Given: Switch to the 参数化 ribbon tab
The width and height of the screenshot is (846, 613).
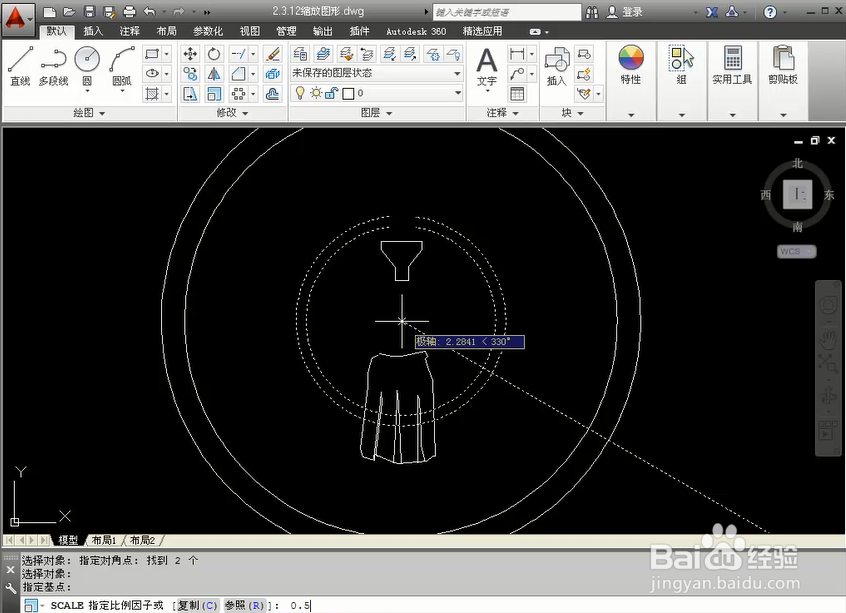Looking at the screenshot, I should click(208, 31).
